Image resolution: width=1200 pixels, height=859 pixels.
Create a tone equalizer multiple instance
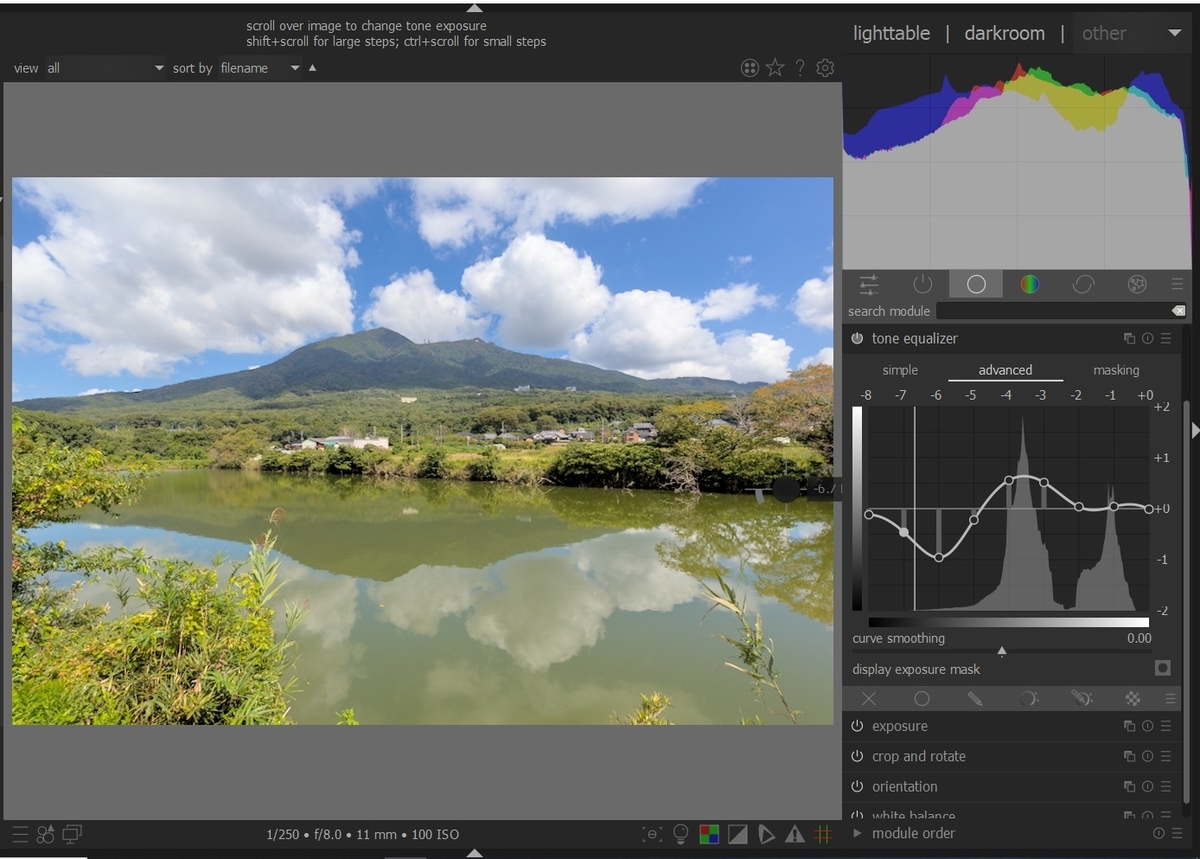coord(1129,339)
